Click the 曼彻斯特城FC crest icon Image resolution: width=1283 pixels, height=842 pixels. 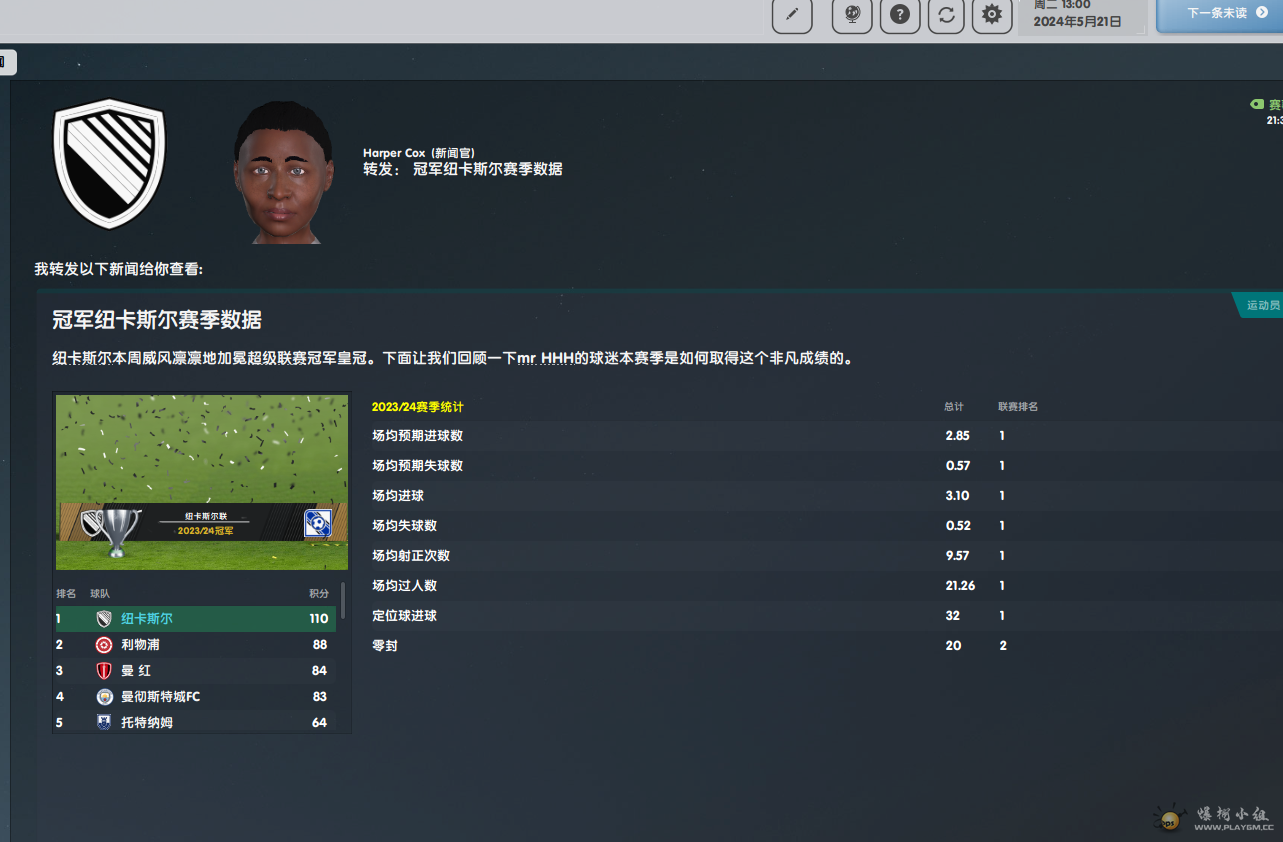click(104, 697)
